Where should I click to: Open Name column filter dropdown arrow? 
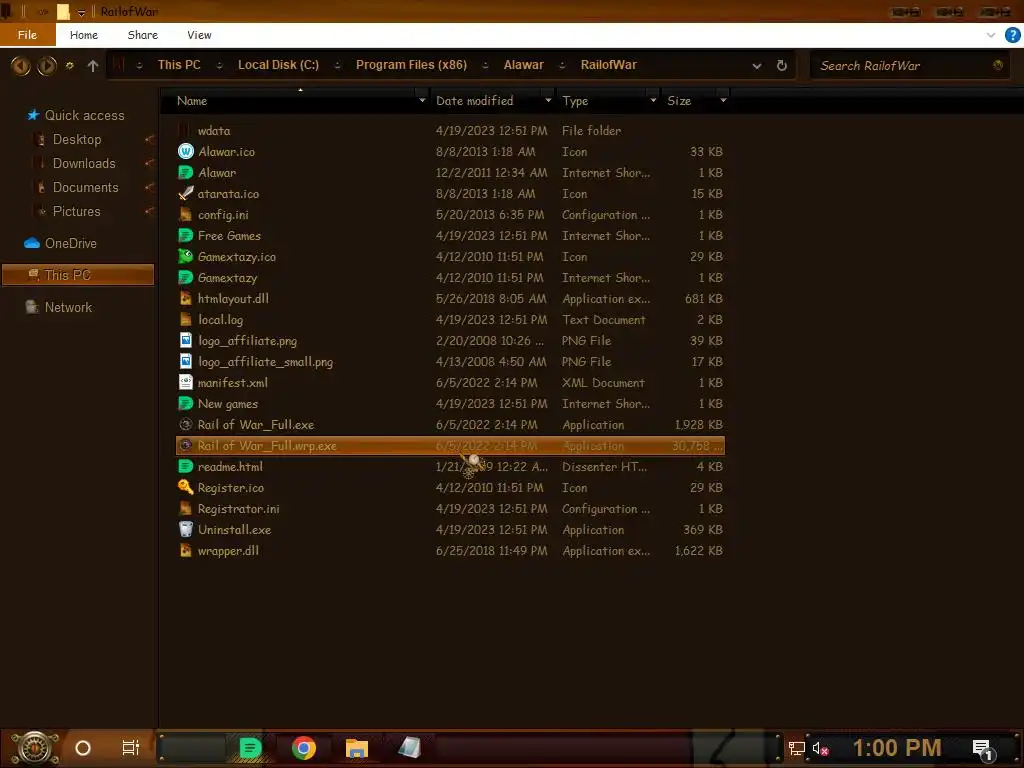coord(422,101)
